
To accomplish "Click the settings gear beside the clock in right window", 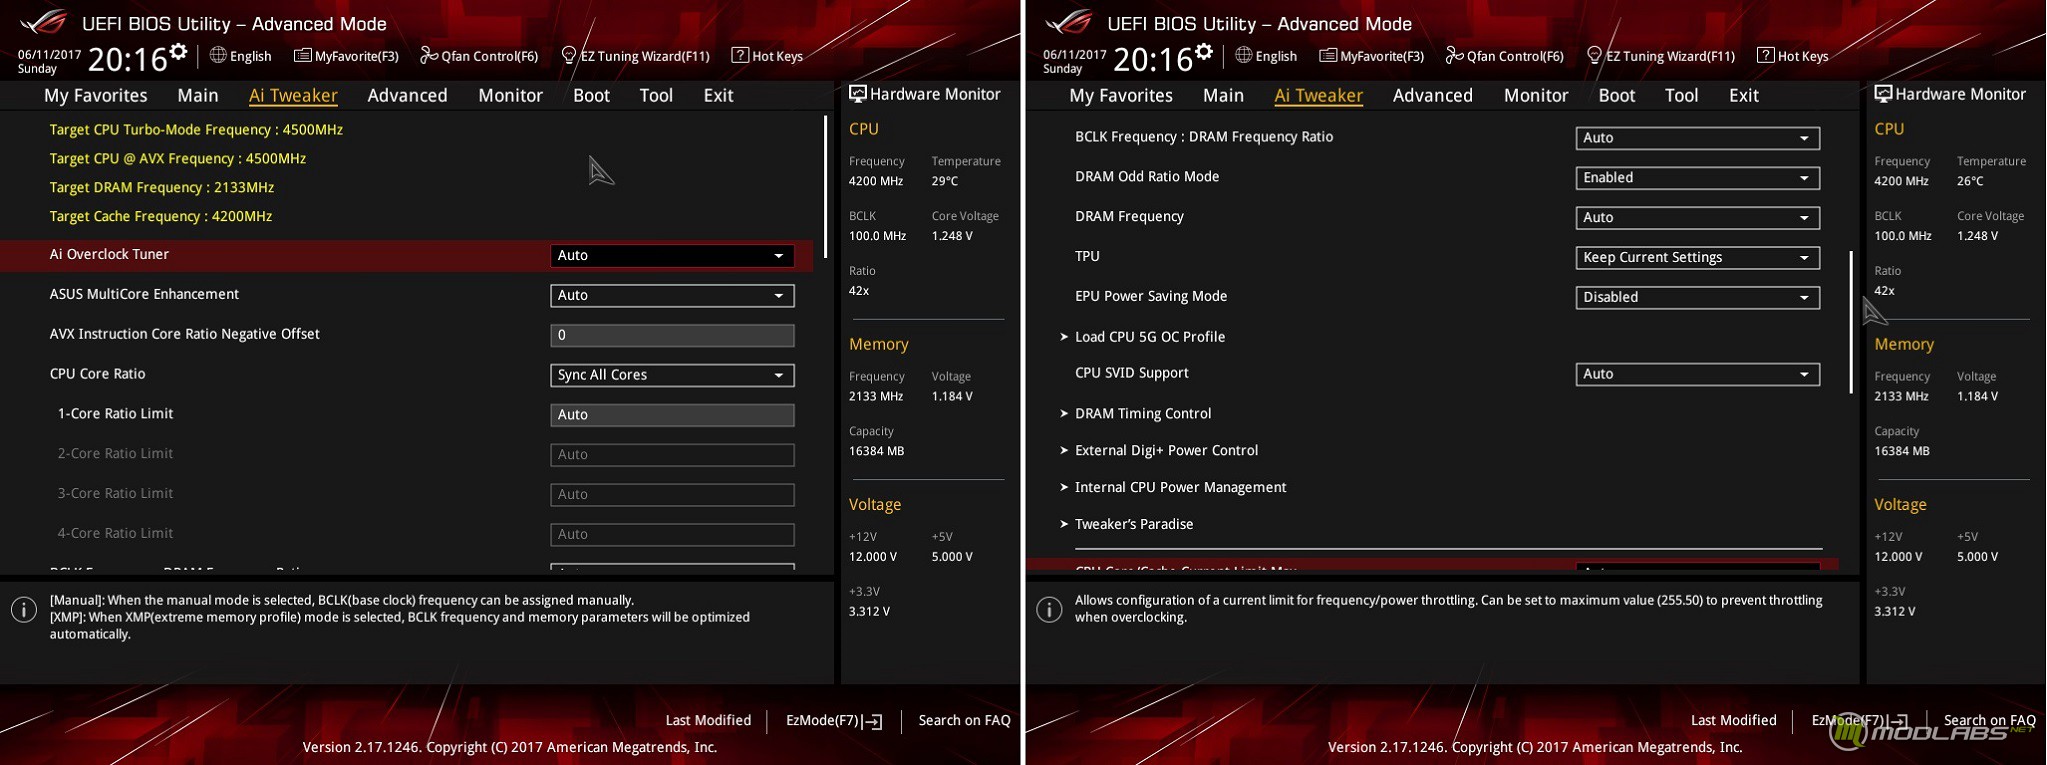I will pos(1203,52).
